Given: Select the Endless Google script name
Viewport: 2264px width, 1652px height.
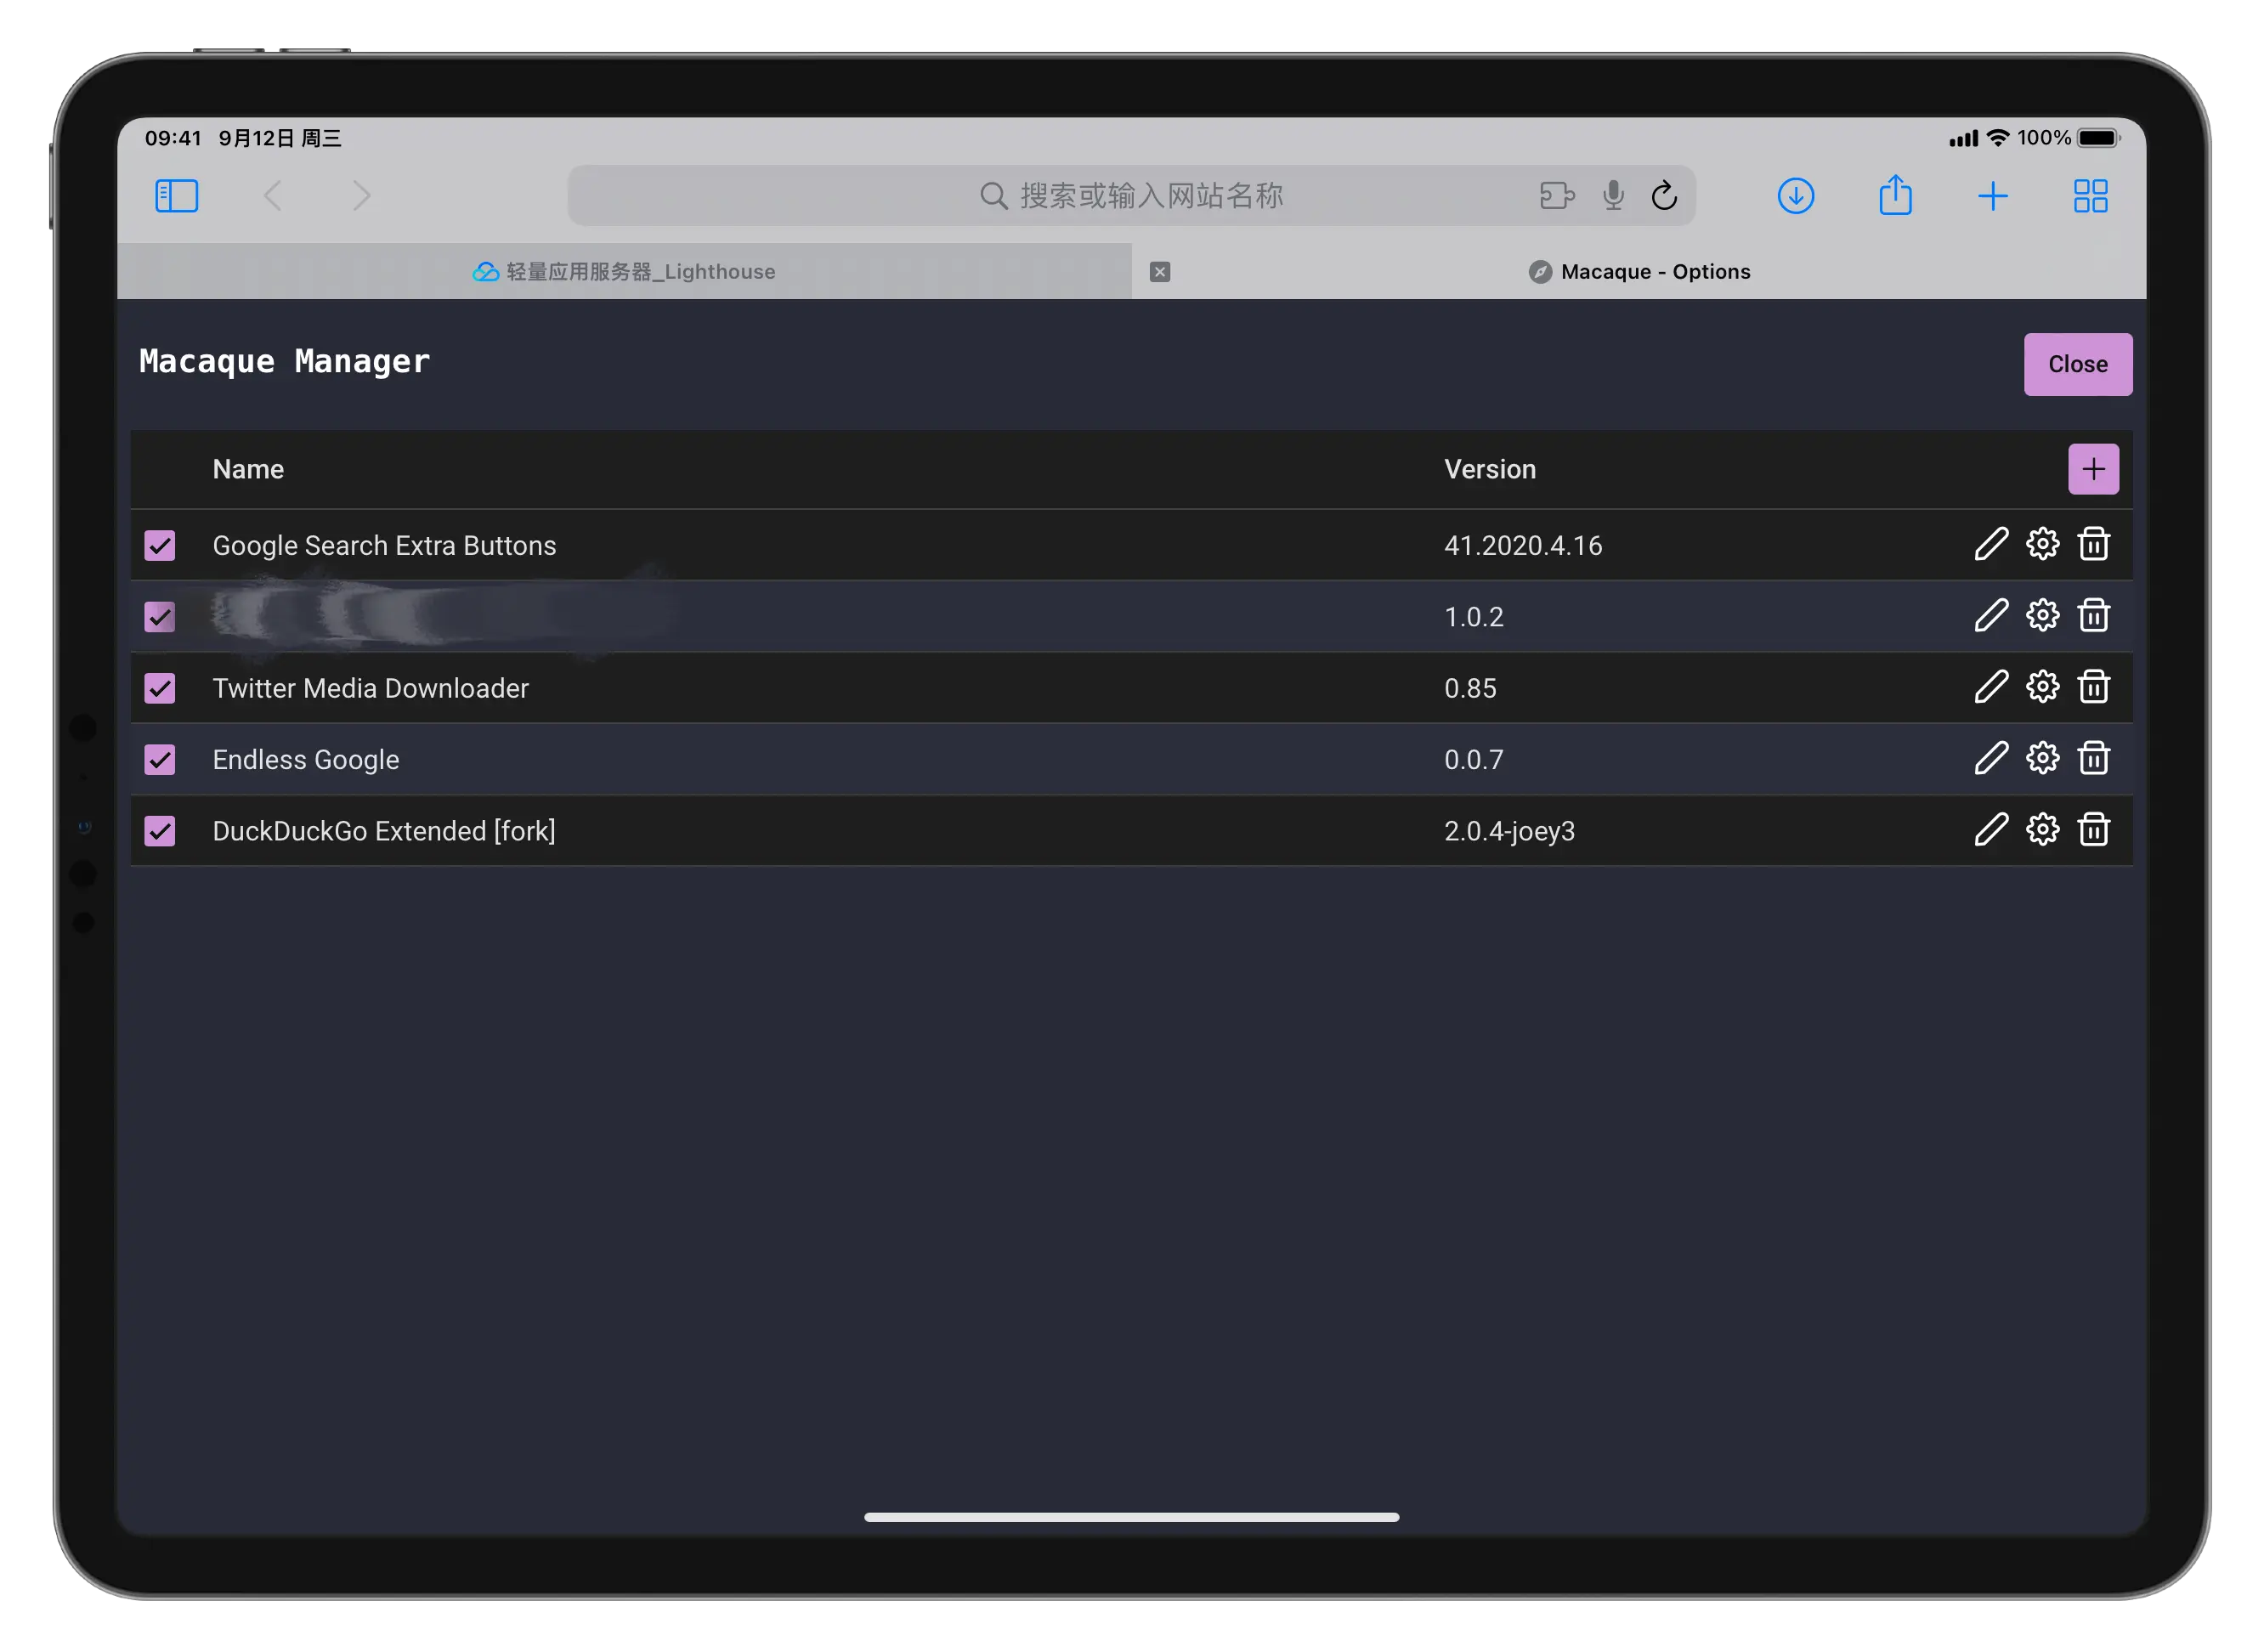Looking at the screenshot, I should pos(305,760).
